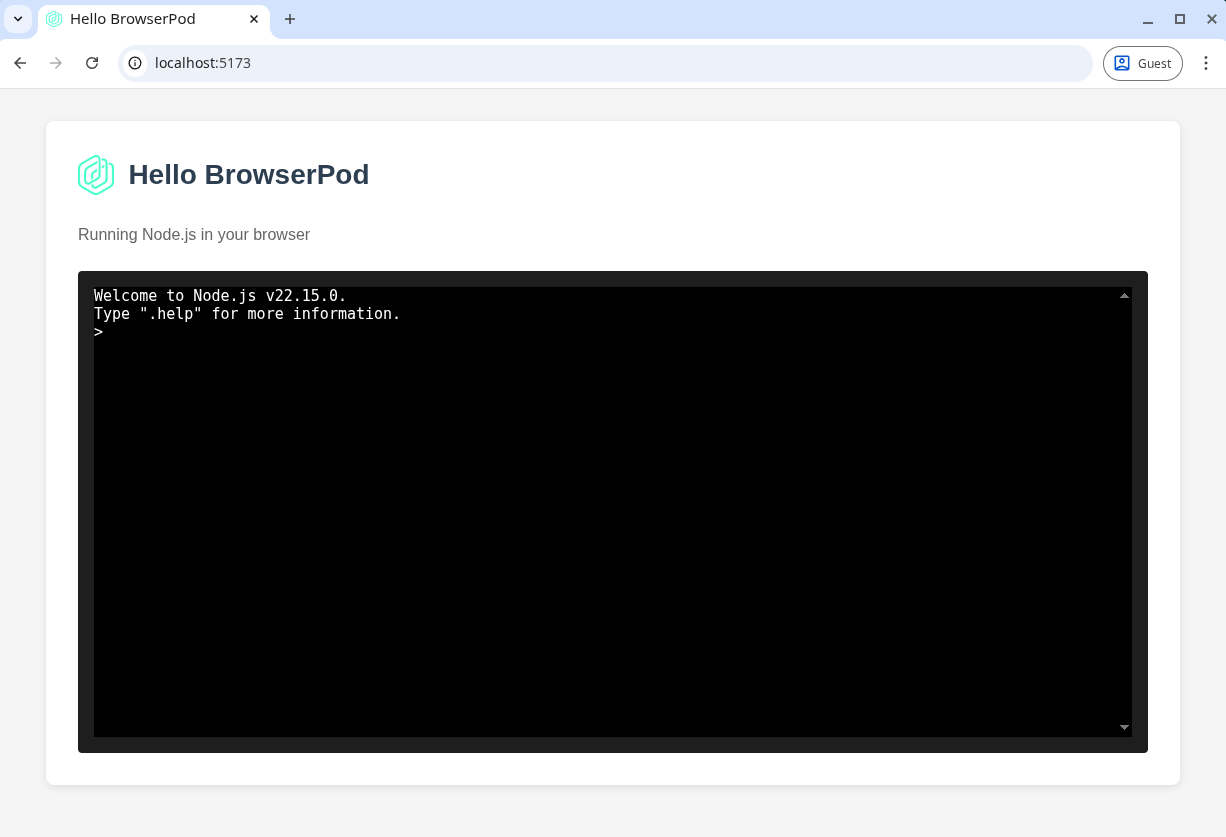Click the BrowserPod hexagon logo icon
The image size is (1226, 837).
coord(96,175)
